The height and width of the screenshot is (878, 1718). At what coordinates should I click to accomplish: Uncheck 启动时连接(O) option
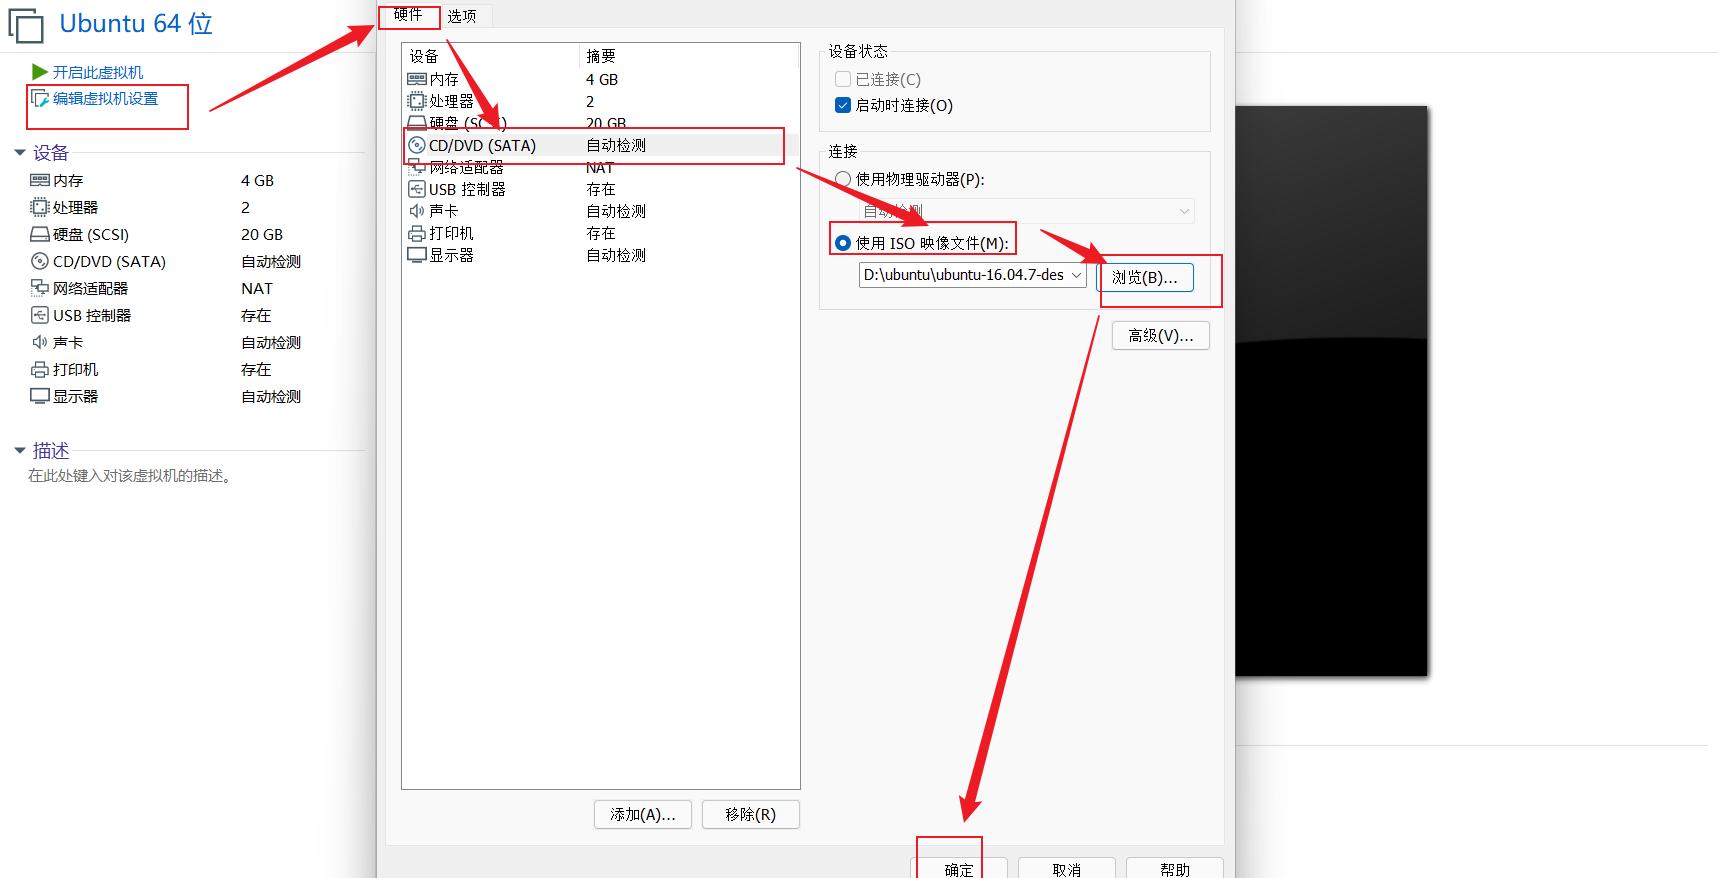click(843, 105)
